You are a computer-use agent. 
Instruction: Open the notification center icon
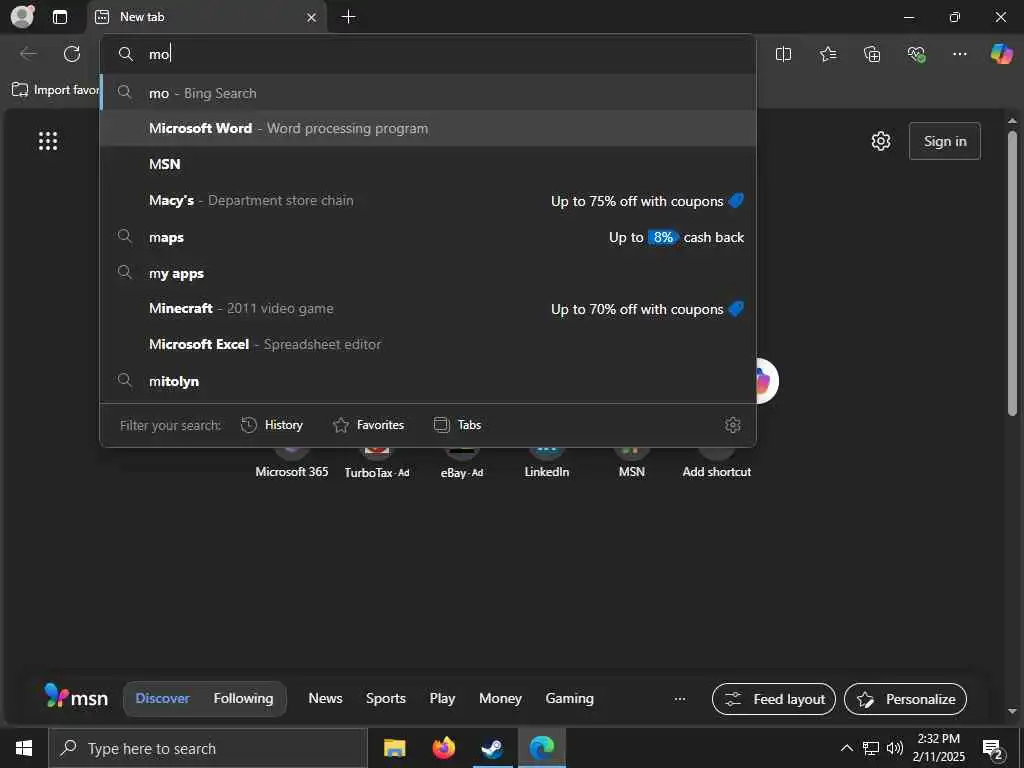[x=993, y=749]
